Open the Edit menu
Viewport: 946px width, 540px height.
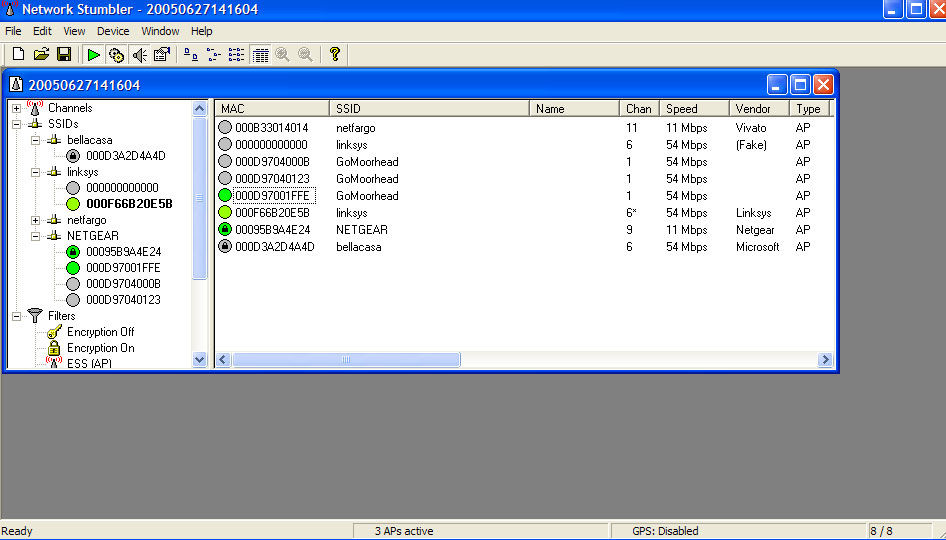point(42,31)
